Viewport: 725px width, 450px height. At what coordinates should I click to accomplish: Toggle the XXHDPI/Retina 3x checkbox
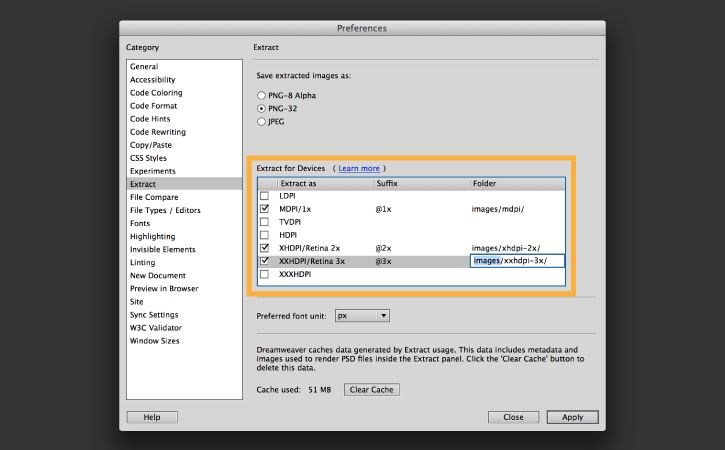tap(264, 261)
